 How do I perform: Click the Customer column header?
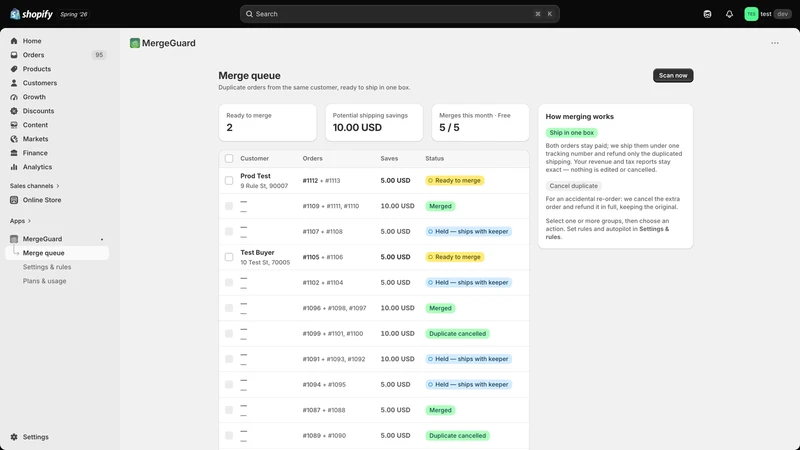[x=255, y=159]
